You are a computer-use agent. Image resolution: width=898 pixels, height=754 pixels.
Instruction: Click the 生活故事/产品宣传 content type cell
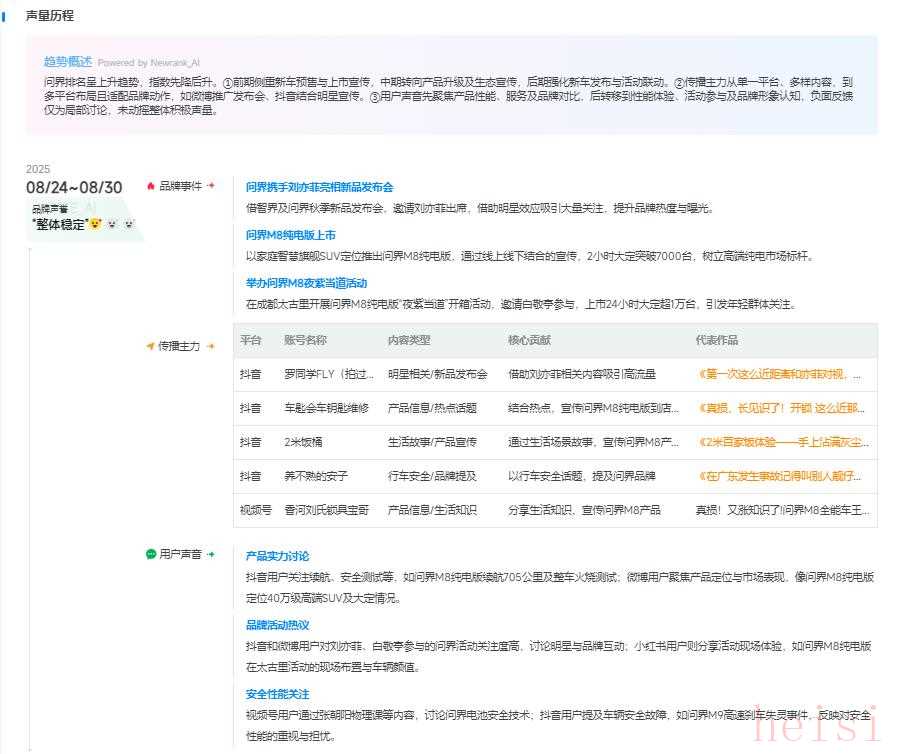point(432,442)
